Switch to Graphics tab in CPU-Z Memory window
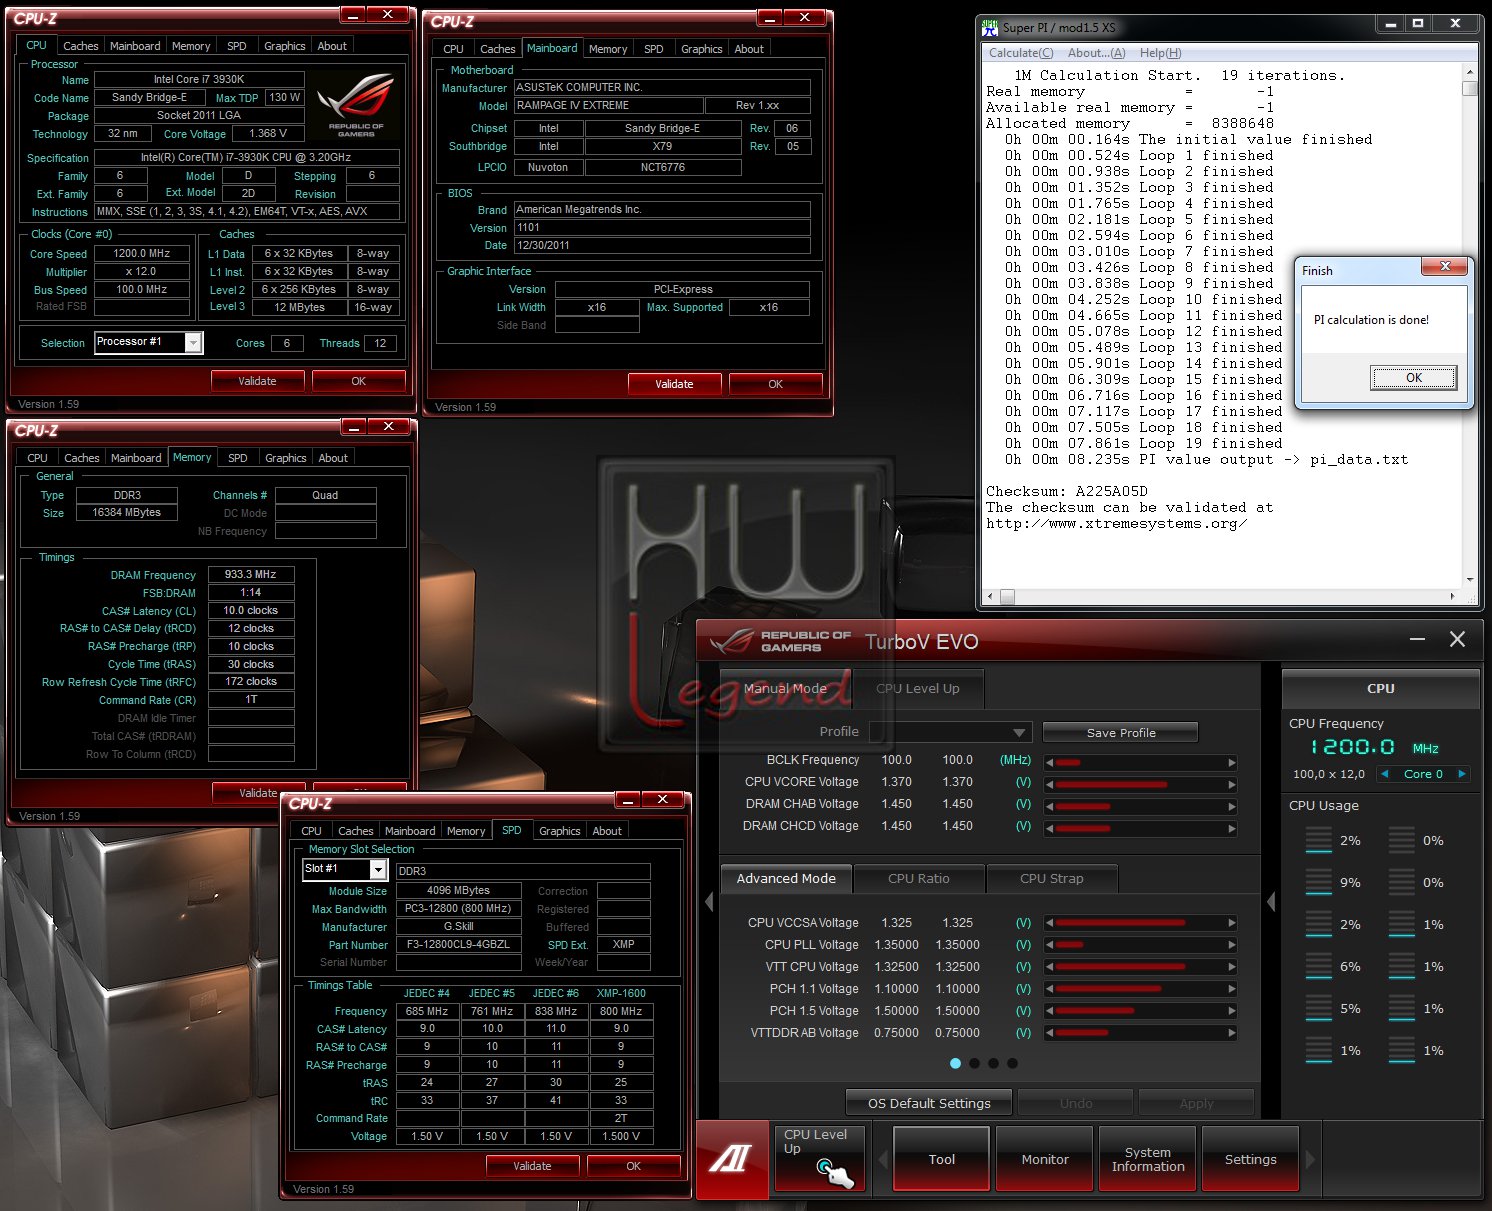Viewport: 1492px width, 1211px height. pyautogui.click(x=286, y=458)
